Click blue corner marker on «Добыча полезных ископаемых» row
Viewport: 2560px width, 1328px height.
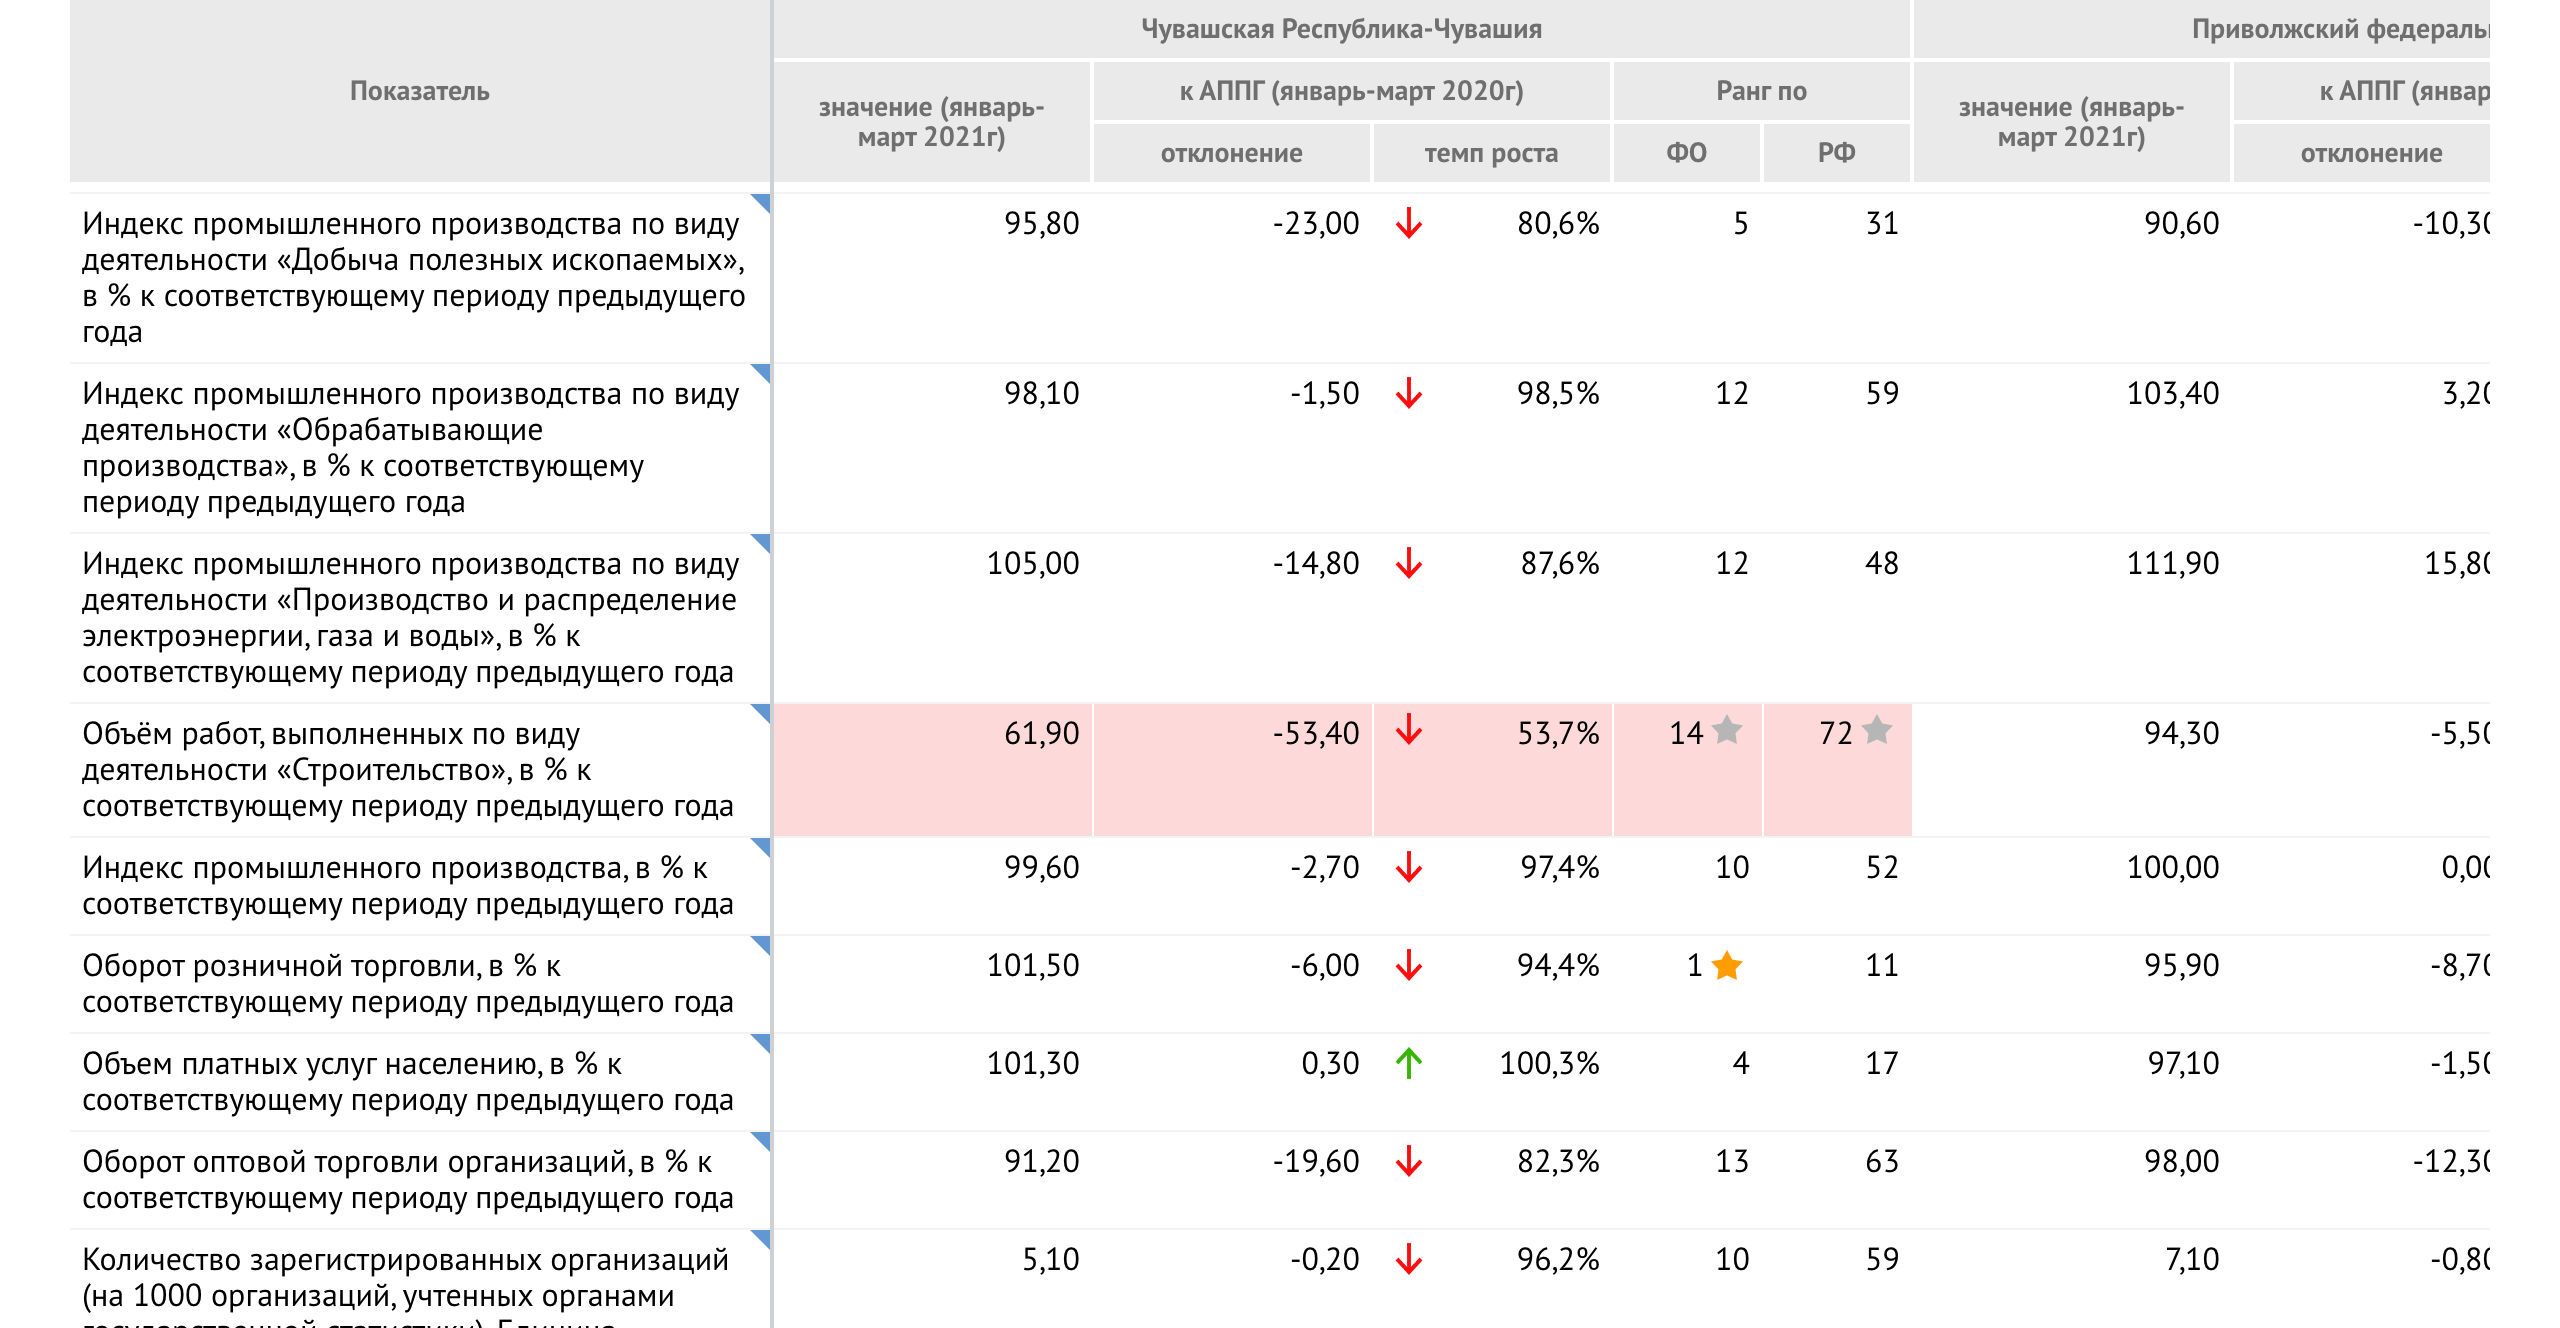pyautogui.click(x=762, y=202)
